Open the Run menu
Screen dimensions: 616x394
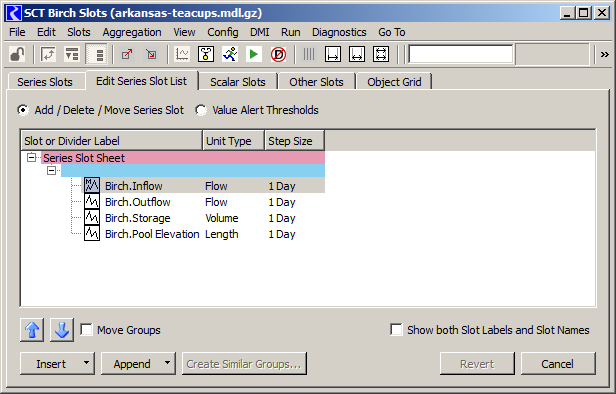[x=290, y=32]
